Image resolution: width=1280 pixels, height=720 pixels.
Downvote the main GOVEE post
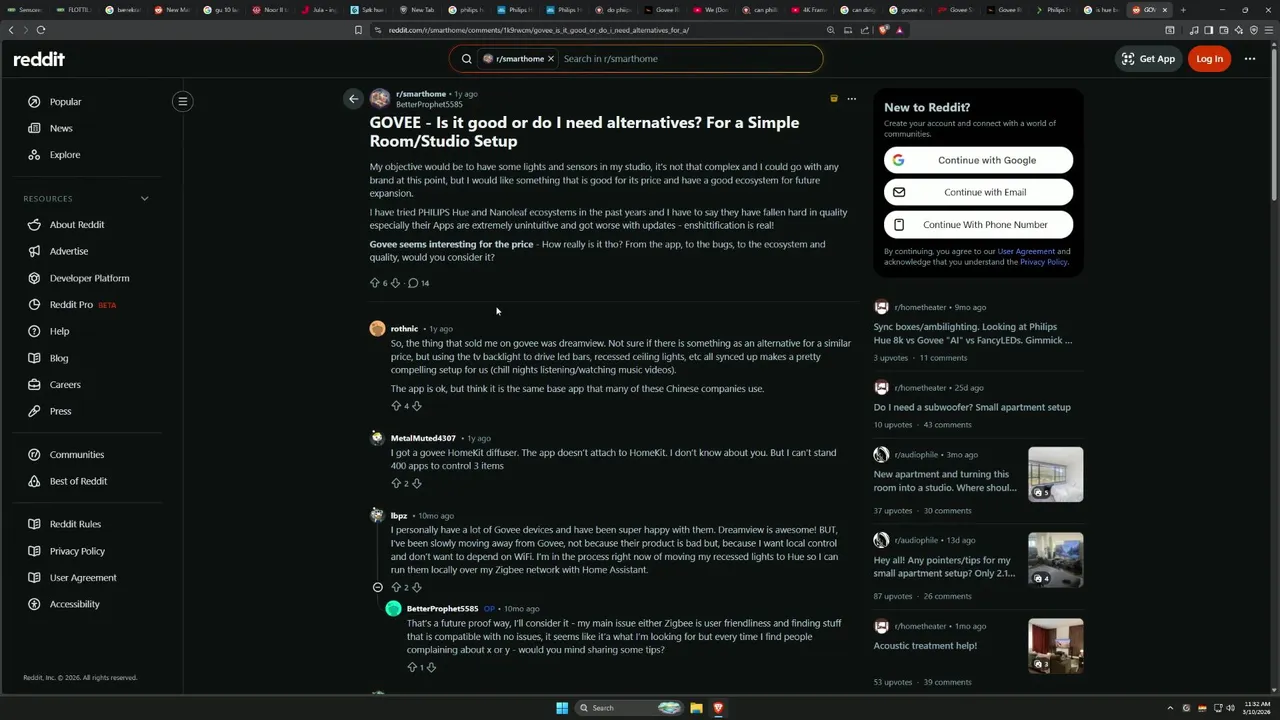point(395,283)
